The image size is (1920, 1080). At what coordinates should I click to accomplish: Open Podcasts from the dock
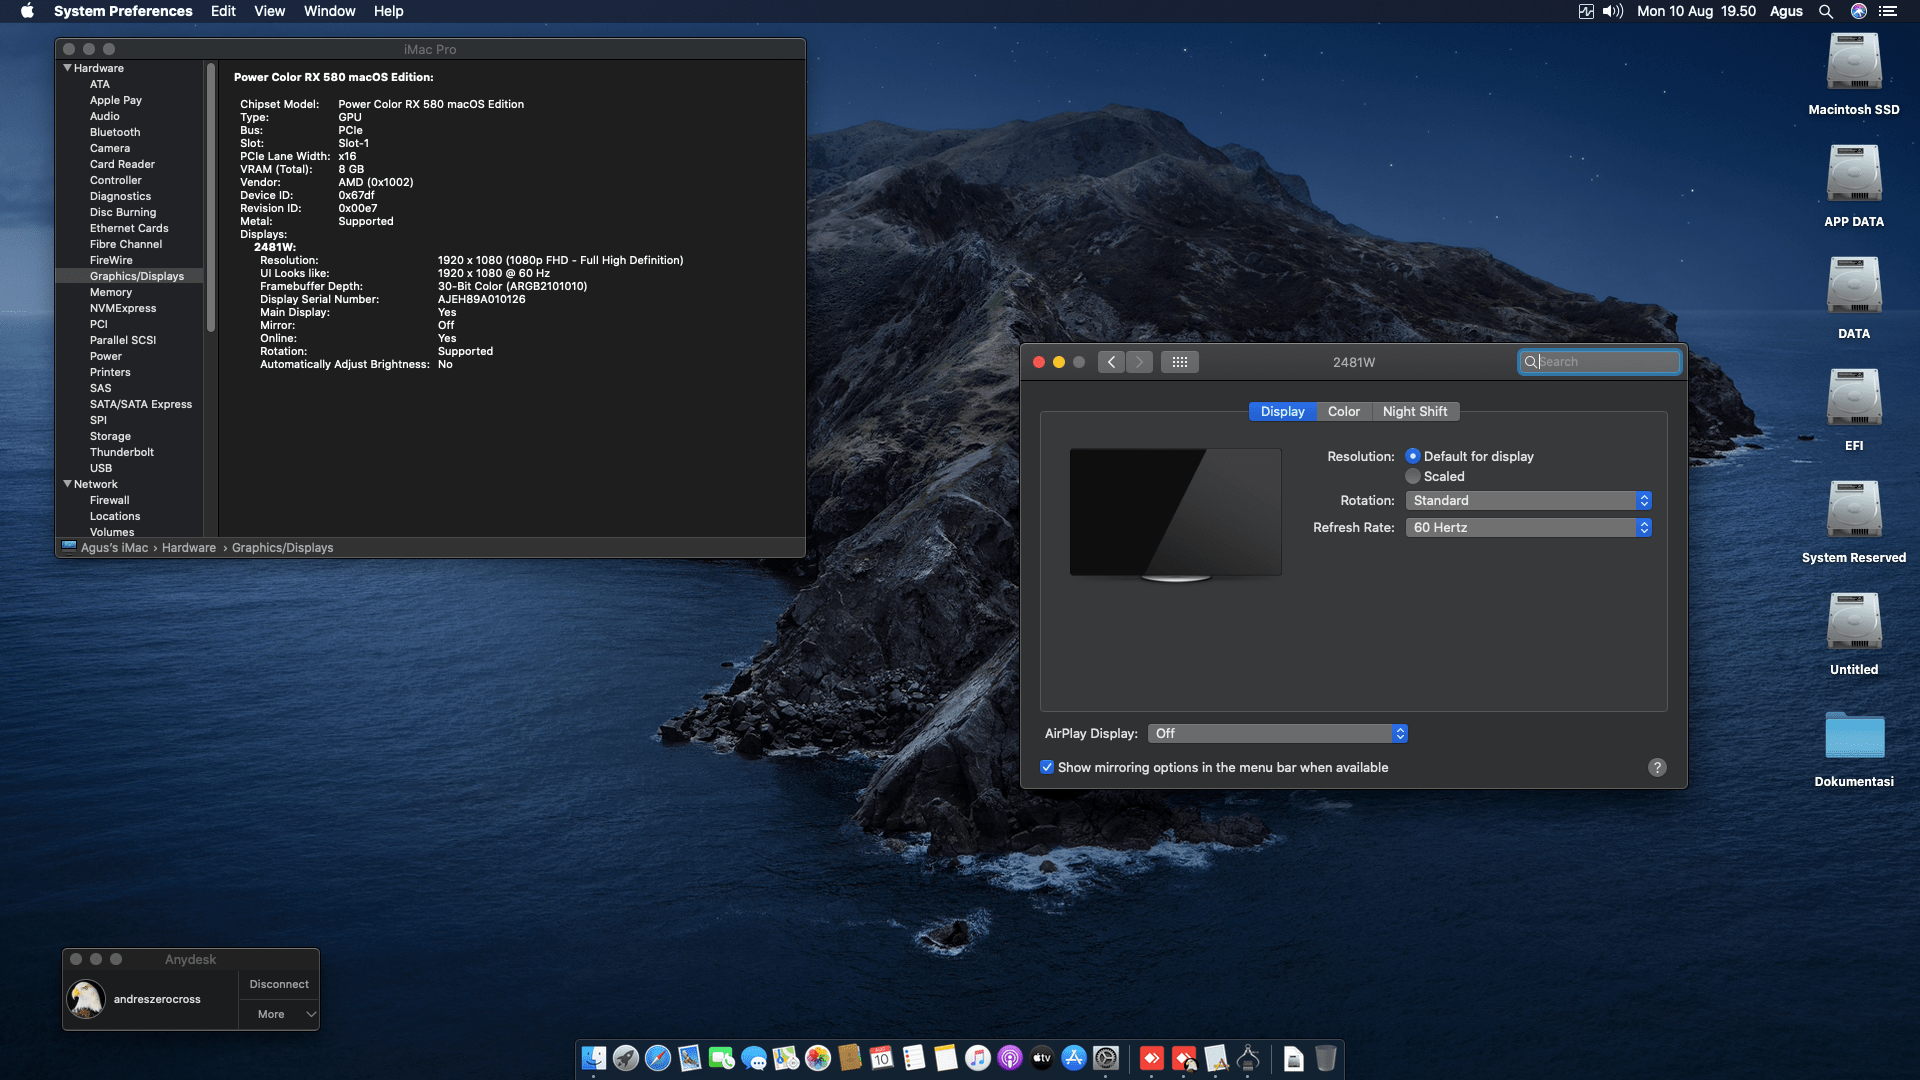point(1010,1058)
